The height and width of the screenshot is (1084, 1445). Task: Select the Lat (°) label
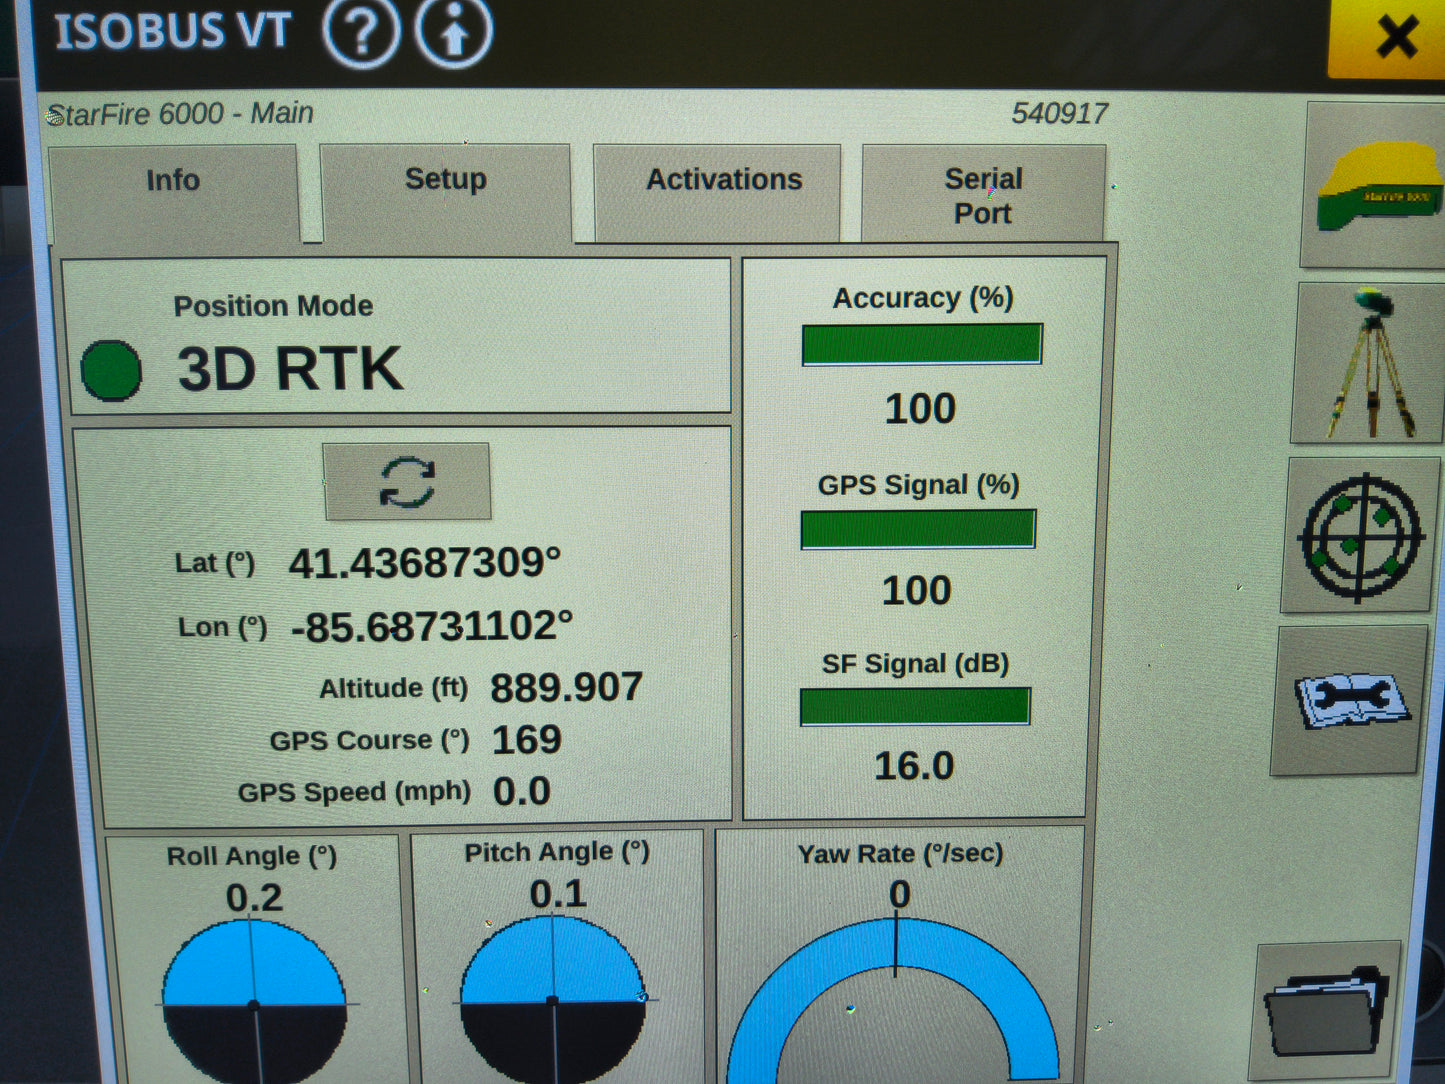point(214,563)
